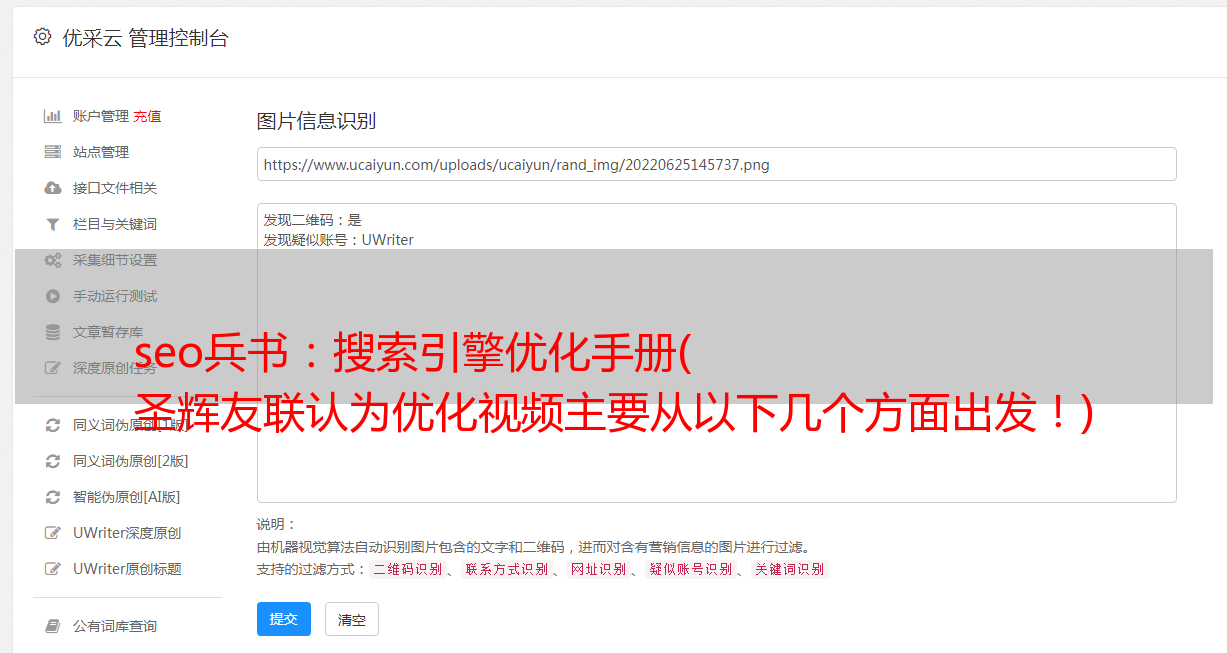1227x653 pixels.
Task: Open 手动运行测试 menu item
Action: pyautogui.click(x=115, y=296)
